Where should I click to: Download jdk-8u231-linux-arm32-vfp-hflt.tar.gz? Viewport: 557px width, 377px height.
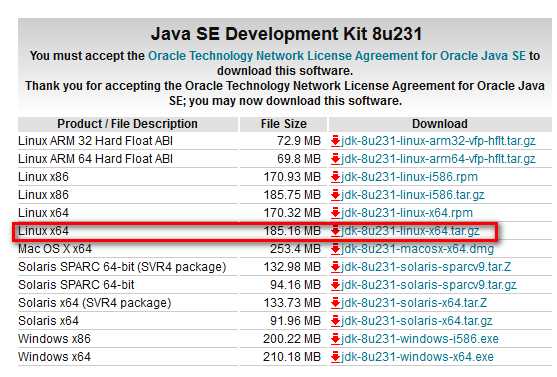pos(438,141)
